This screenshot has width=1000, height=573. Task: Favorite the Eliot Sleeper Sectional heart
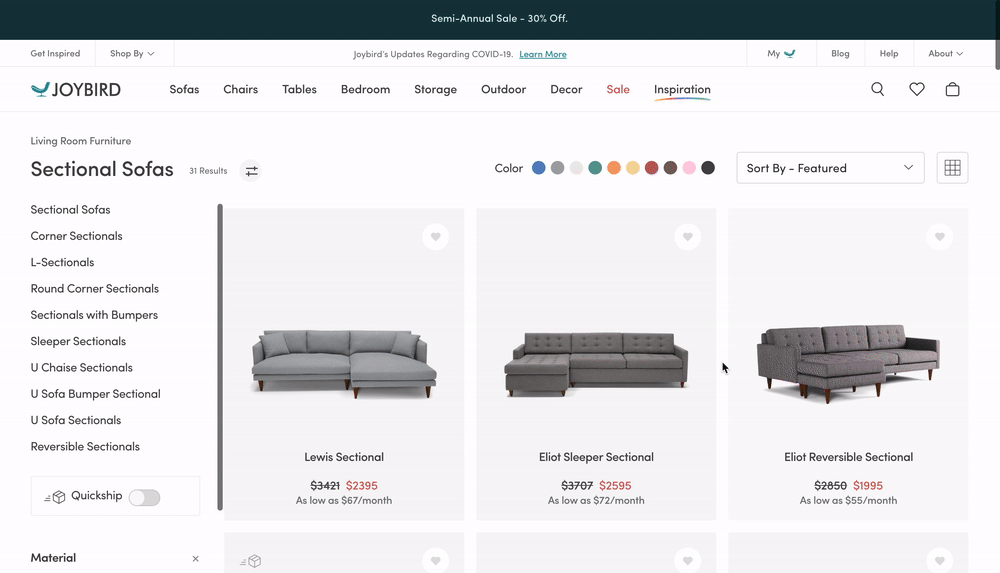(688, 237)
